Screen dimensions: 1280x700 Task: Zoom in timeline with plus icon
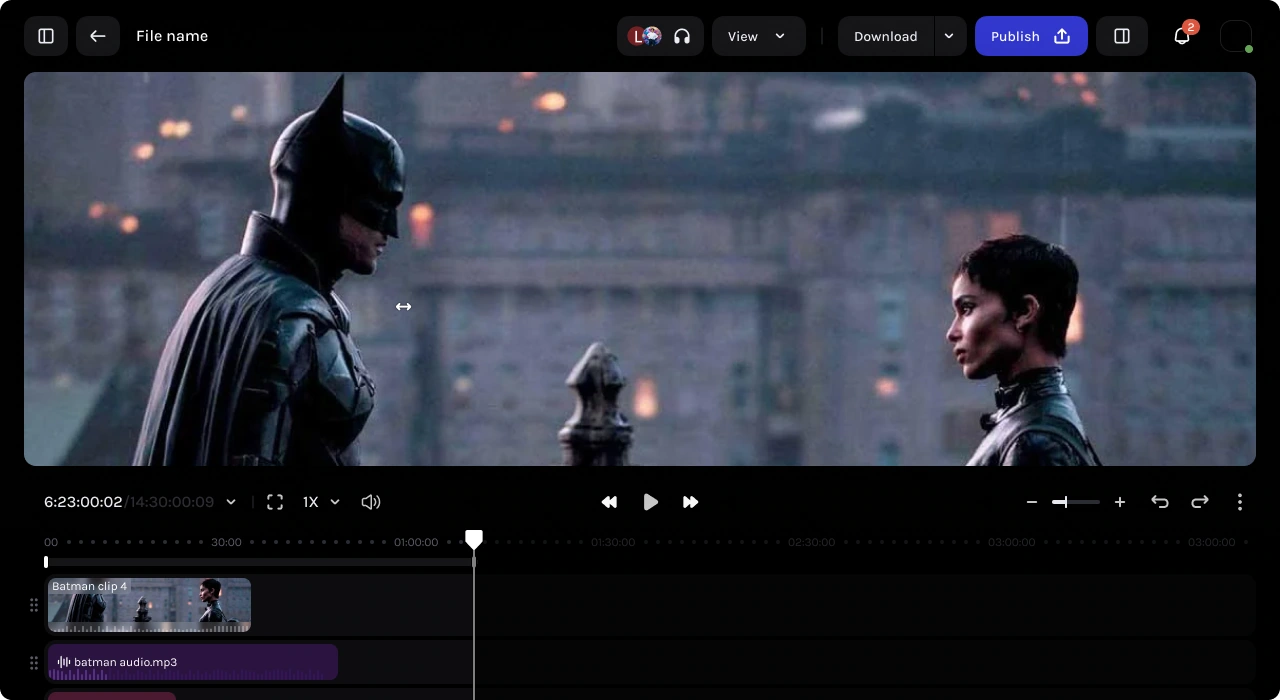coord(1120,502)
